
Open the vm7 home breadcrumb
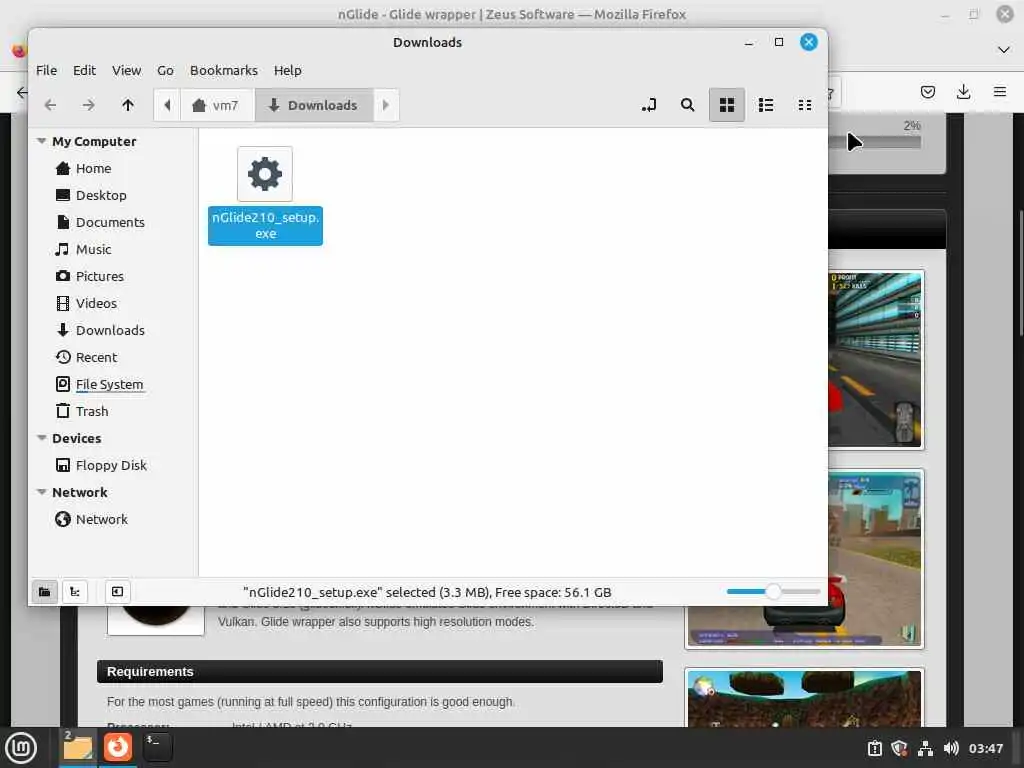pyautogui.click(x=217, y=105)
